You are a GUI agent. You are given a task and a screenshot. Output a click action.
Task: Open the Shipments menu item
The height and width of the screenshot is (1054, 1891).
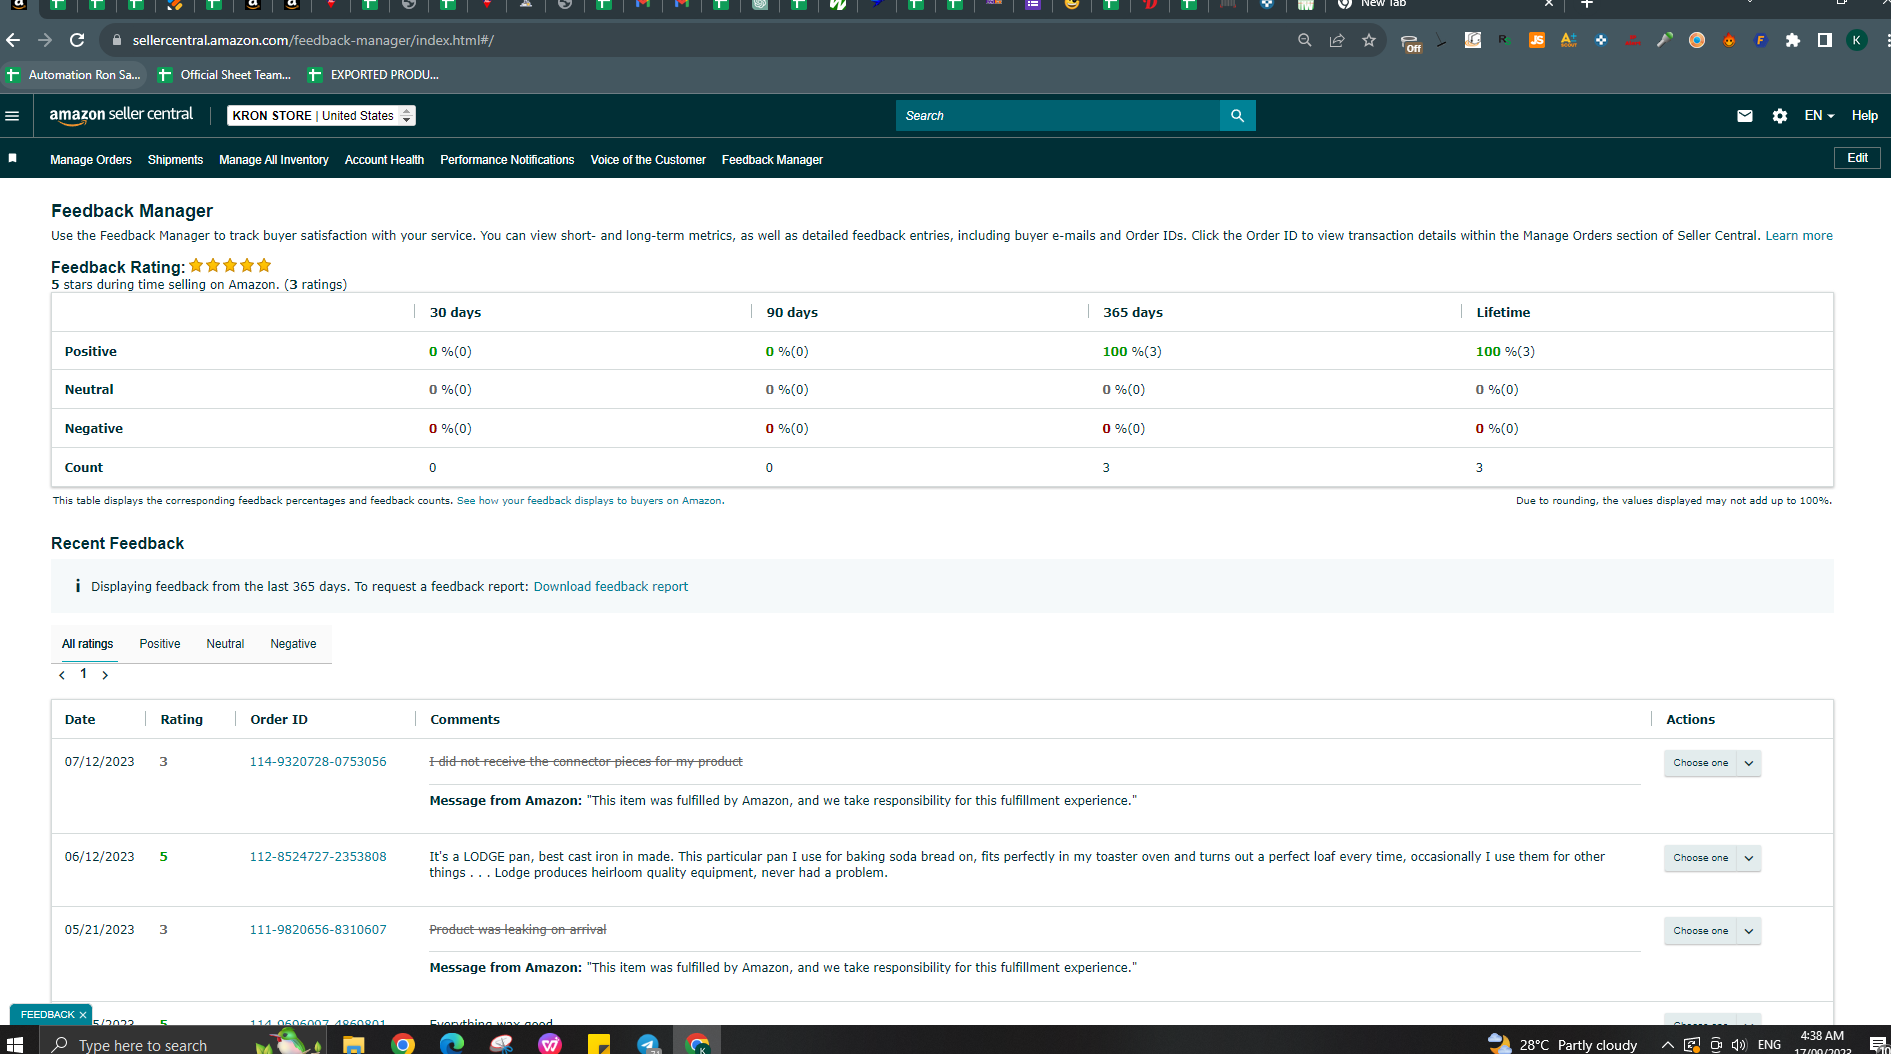point(175,160)
